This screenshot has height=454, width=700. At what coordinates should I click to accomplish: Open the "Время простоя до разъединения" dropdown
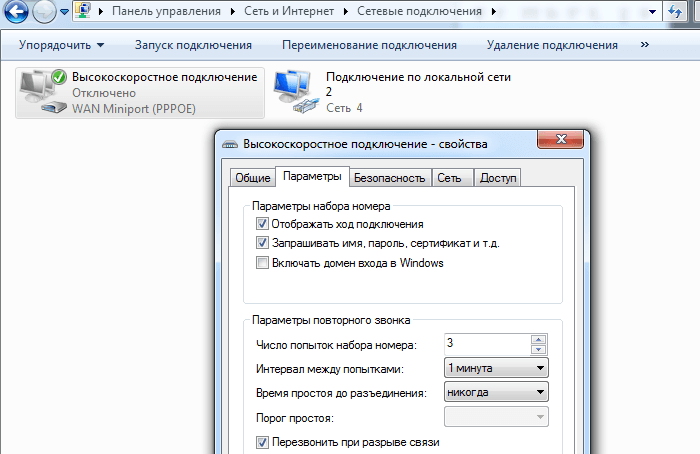coord(496,392)
